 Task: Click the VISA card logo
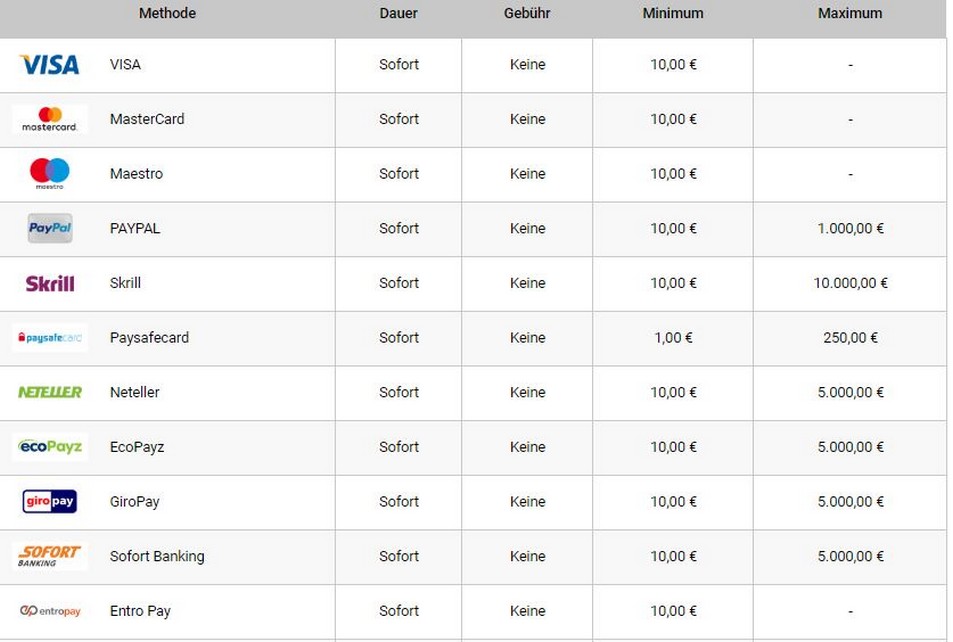(x=50, y=64)
